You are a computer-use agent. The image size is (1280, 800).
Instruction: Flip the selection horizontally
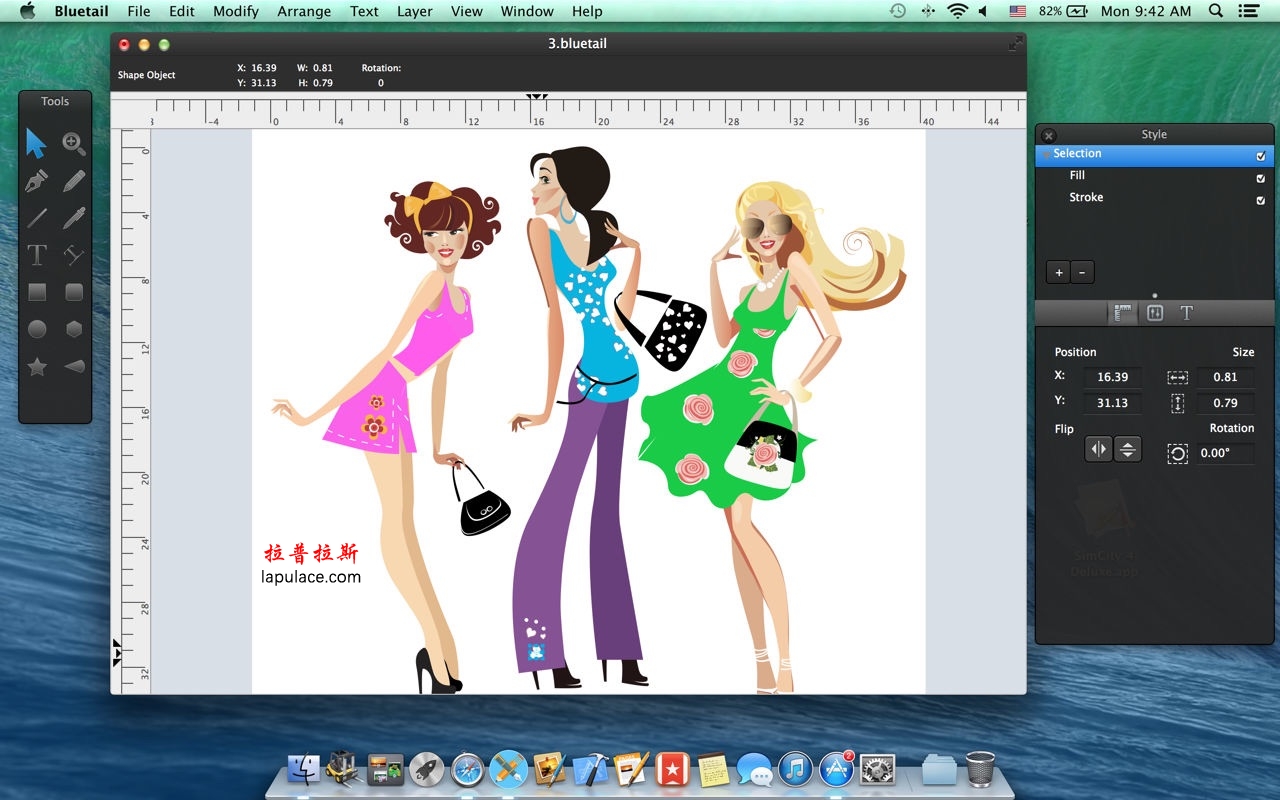pyautogui.click(x=1099, y=449)
